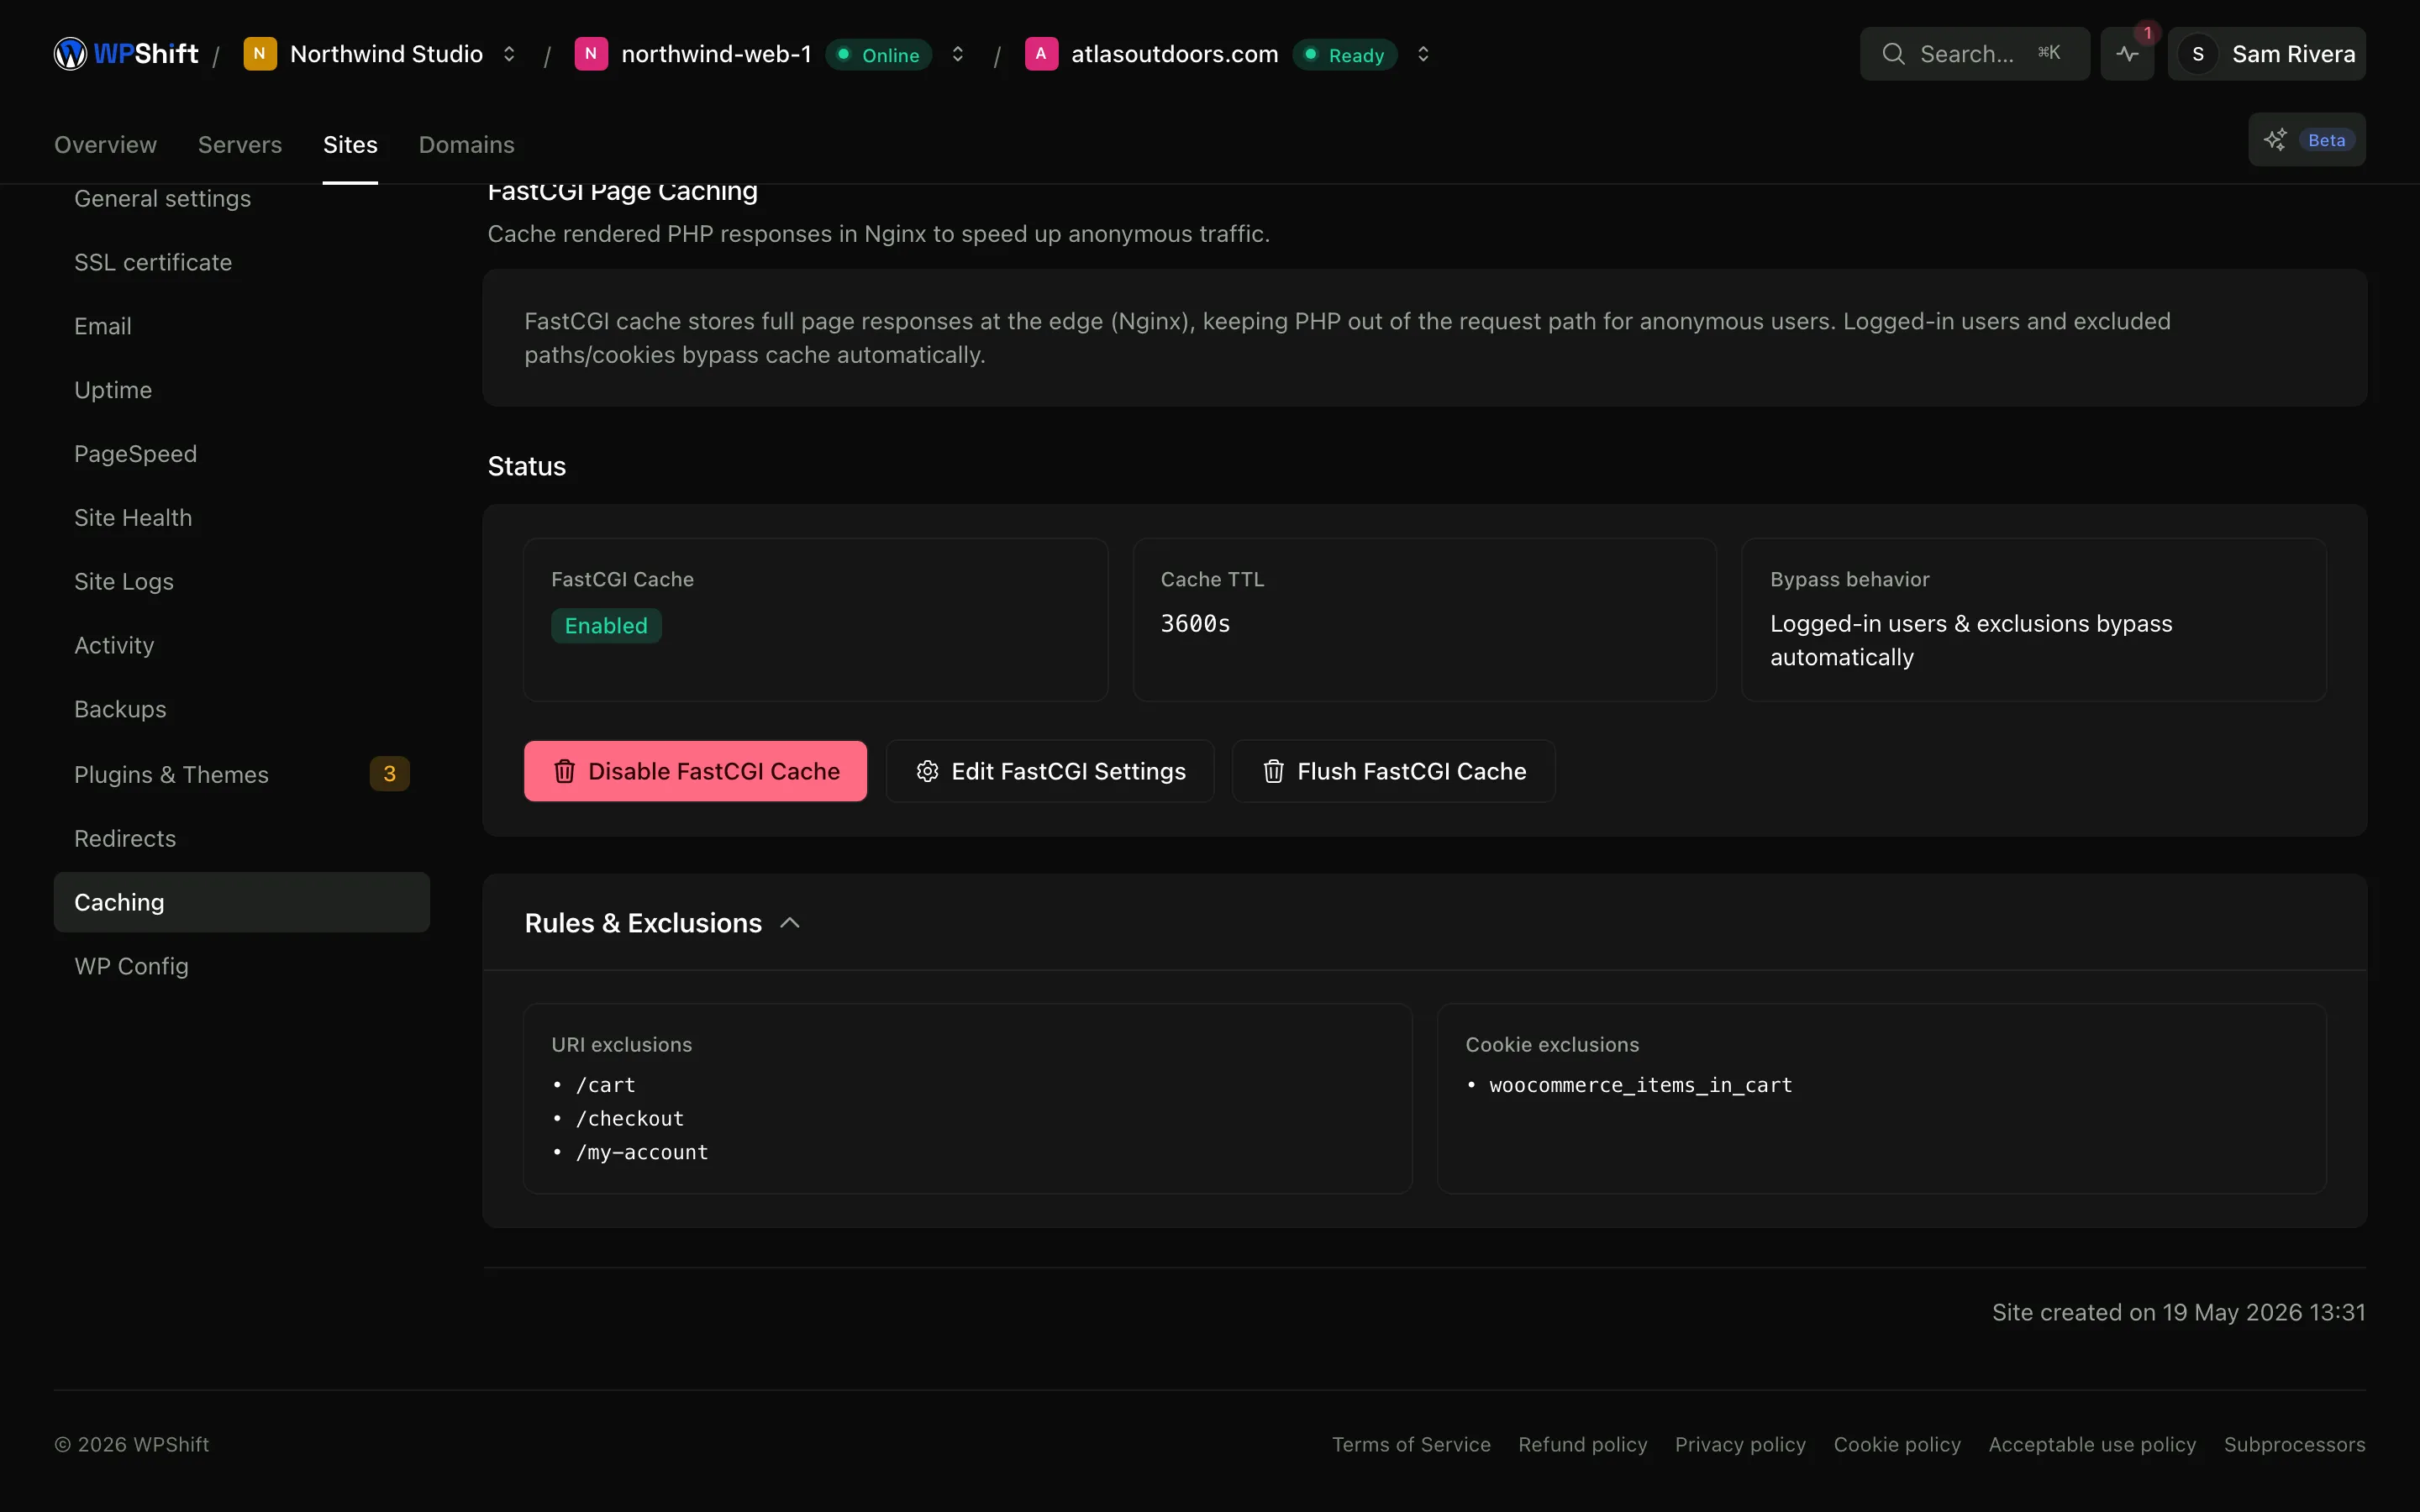Click the /my-account URI exclusion
The image size is (2420, 1512).
click(x=642, y=1153)
